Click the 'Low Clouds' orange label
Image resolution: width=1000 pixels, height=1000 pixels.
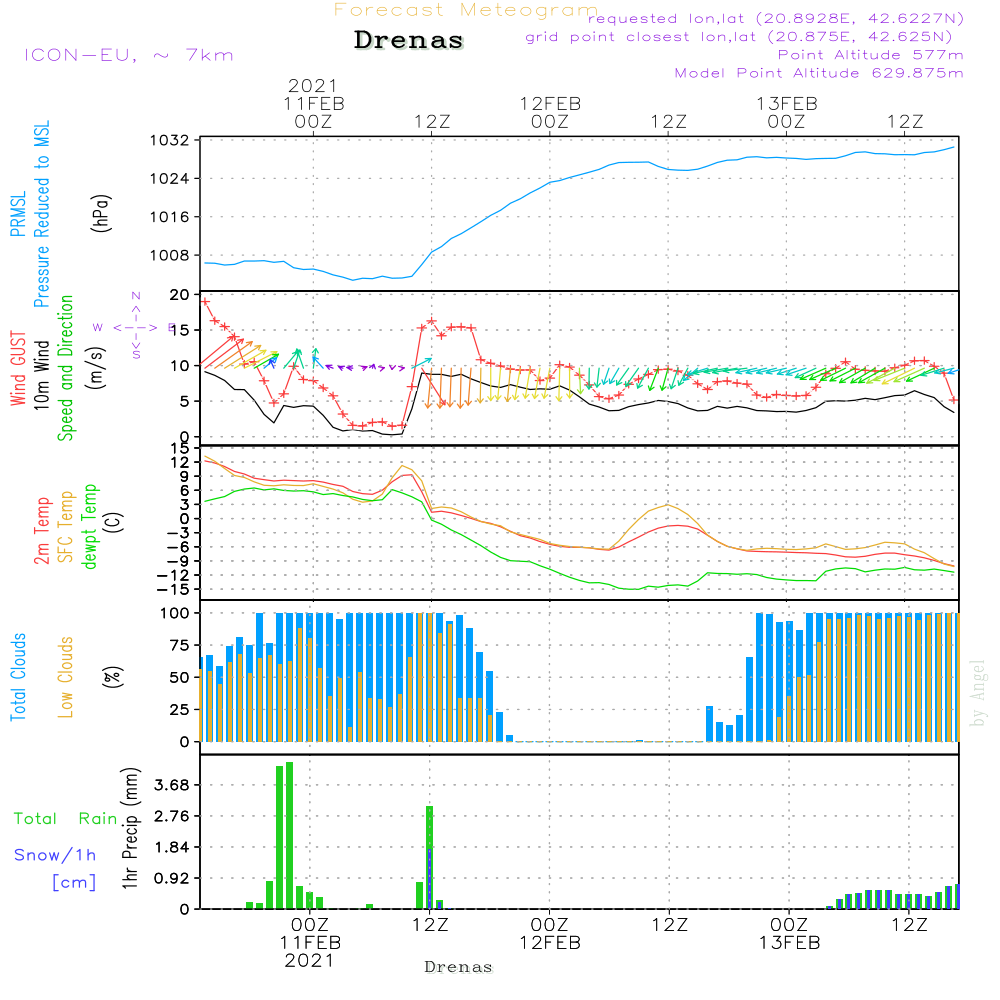[65, 677]
